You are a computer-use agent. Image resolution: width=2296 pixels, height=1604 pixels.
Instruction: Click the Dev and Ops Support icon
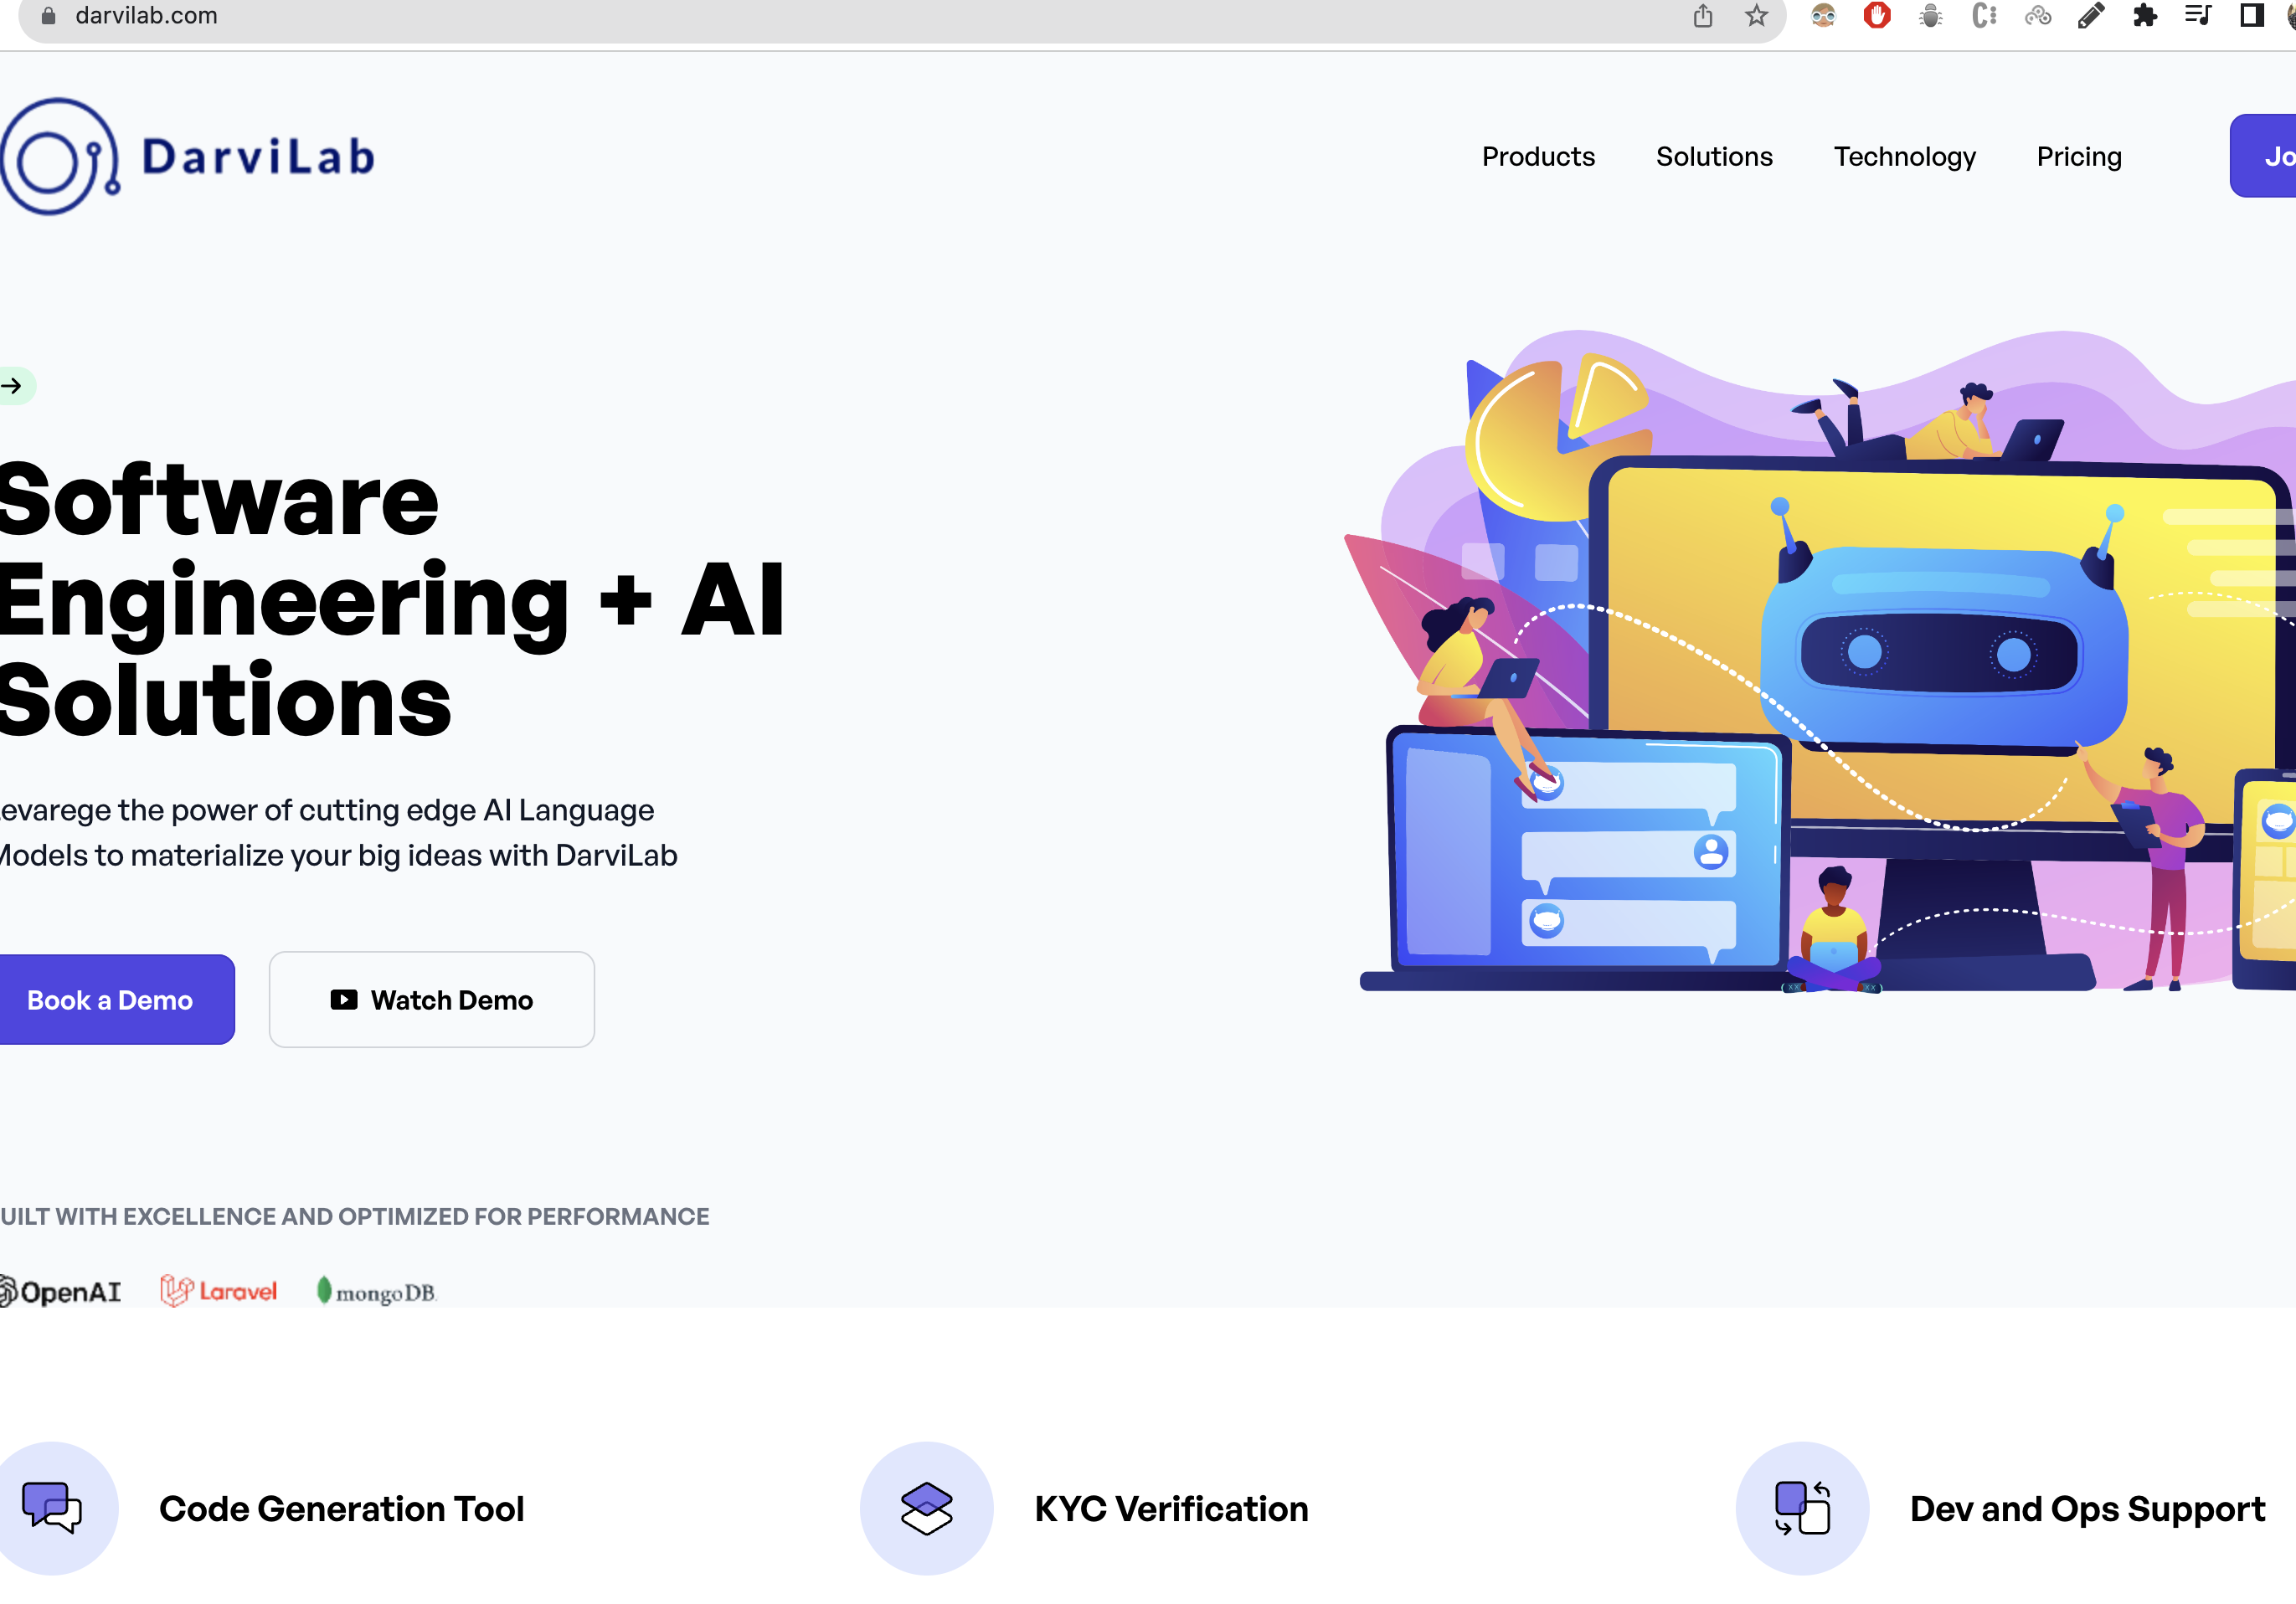1802,1506
